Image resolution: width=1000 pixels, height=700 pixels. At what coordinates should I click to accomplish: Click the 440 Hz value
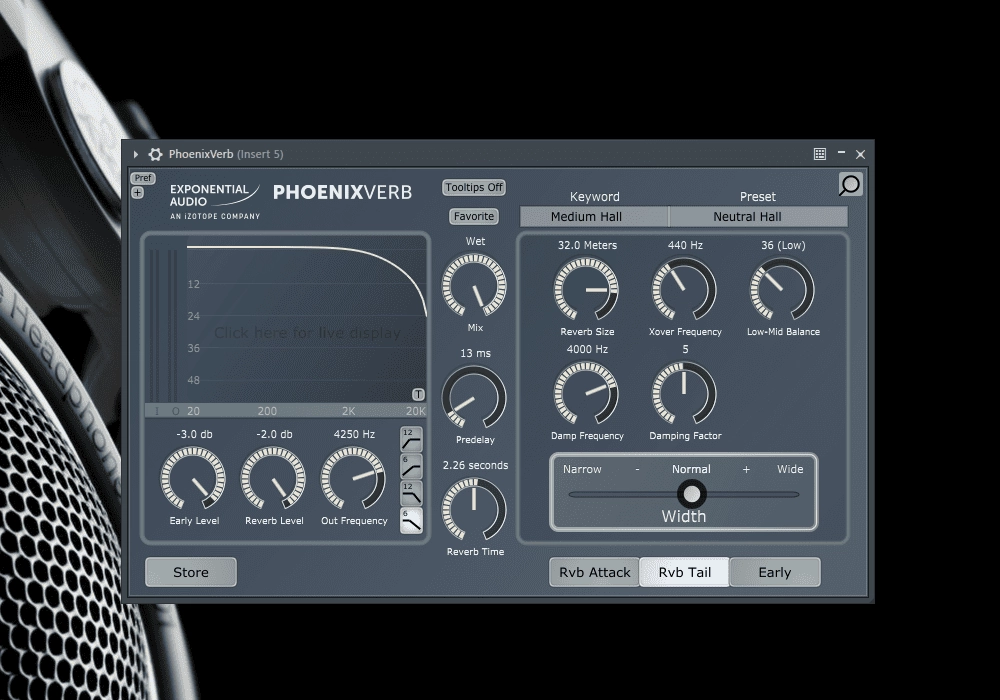(x=685, y=245)
